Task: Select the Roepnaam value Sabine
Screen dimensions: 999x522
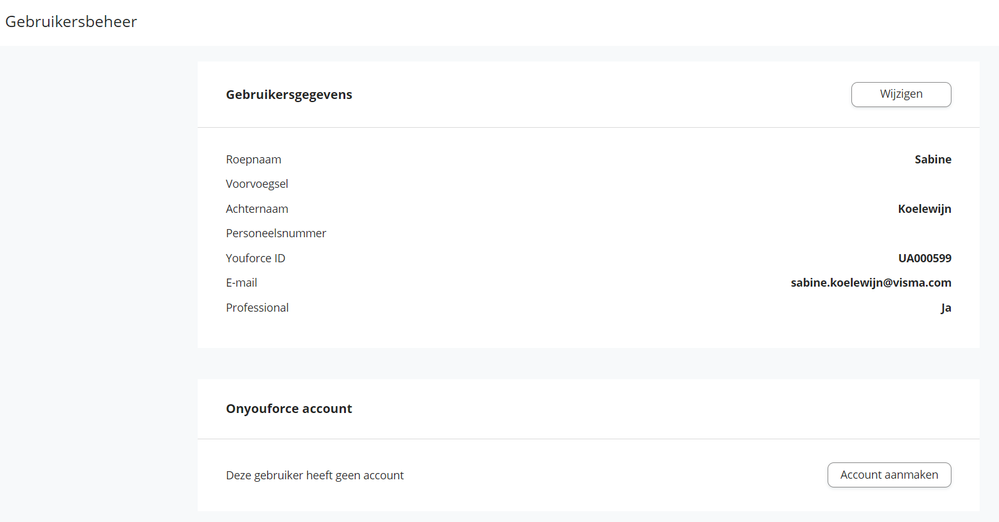Action: click(933, 160)
